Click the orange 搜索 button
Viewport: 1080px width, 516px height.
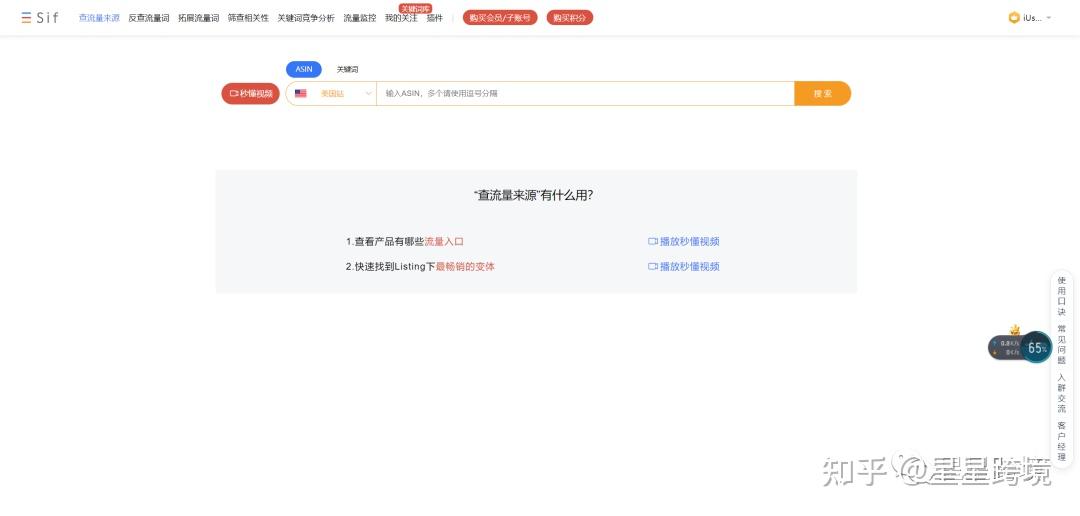(x=822, y=94)
